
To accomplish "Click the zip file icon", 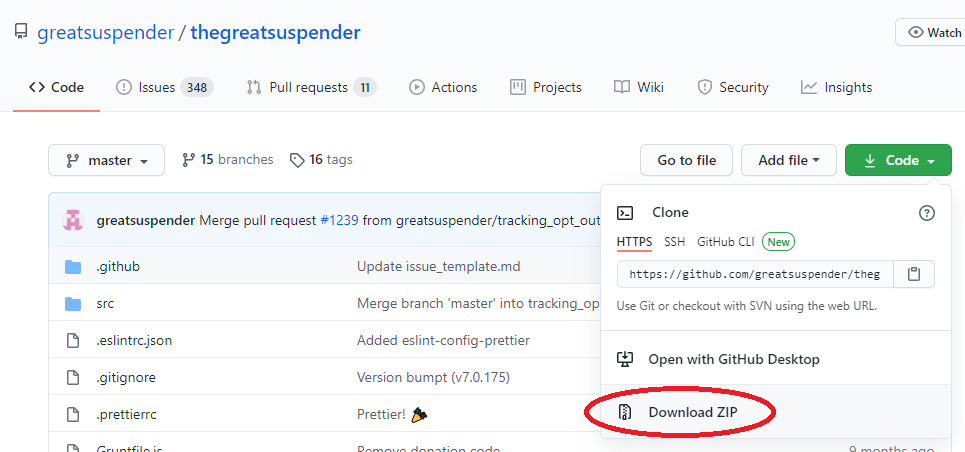I will (x=625, y=412).
